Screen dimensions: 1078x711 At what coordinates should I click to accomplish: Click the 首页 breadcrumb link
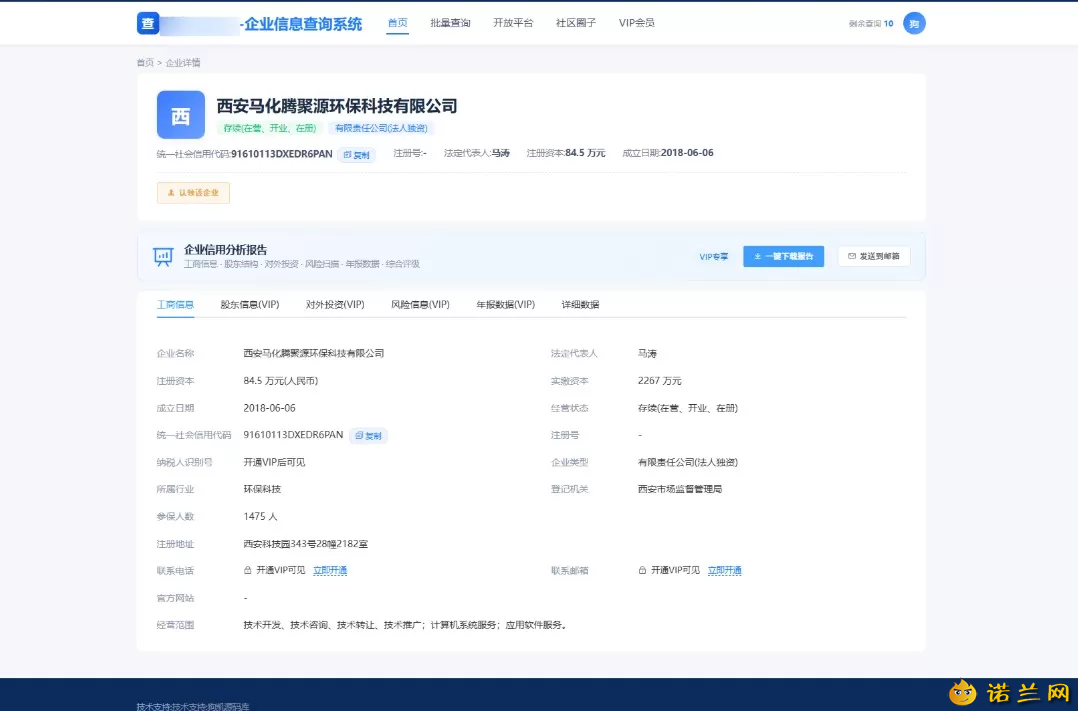[x=145, y=63]
